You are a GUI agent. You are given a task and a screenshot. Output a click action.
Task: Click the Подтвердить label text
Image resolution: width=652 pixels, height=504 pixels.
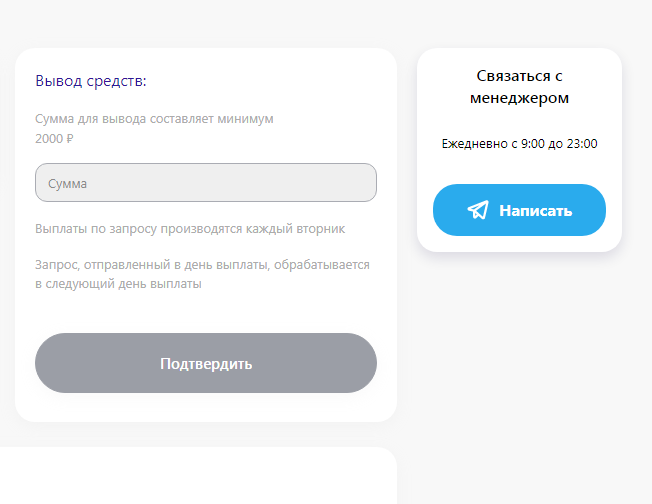coord(206,364)
